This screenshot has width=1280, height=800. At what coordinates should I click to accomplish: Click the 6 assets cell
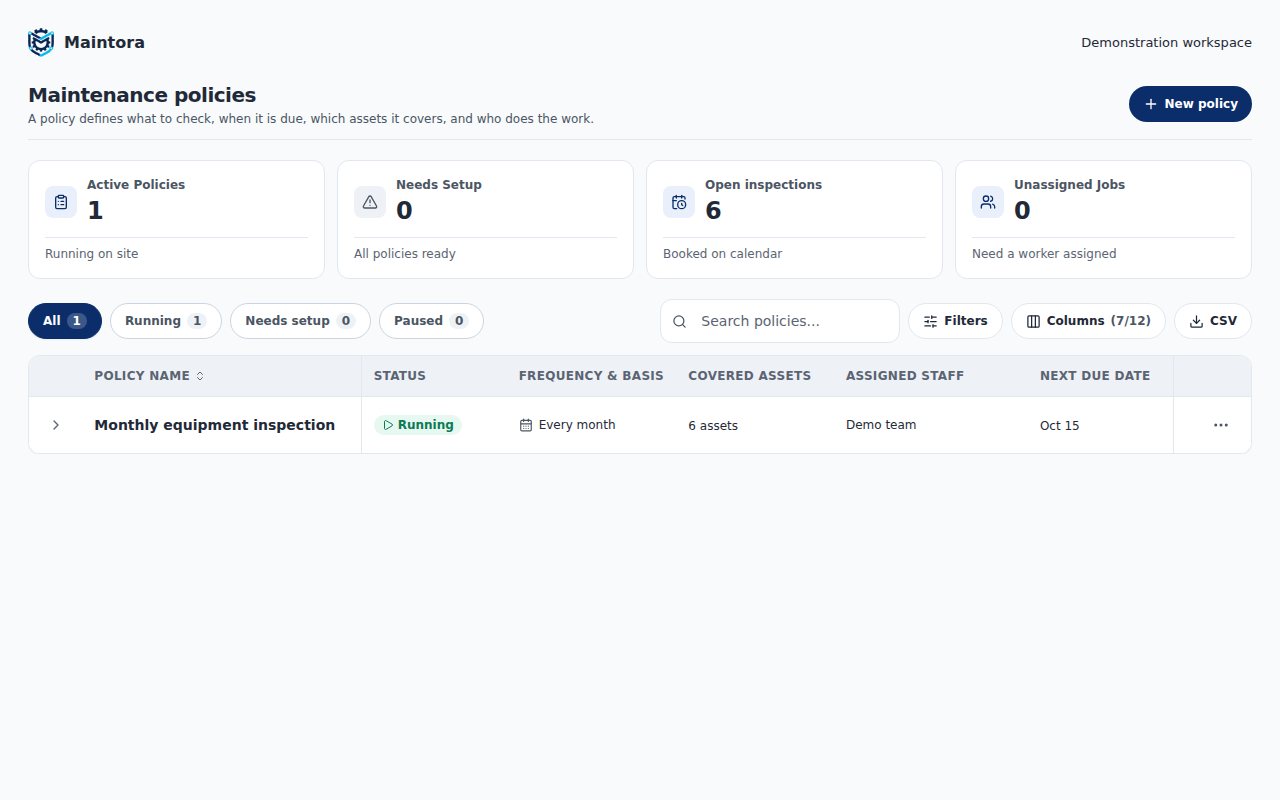click(x=713, y=426)
